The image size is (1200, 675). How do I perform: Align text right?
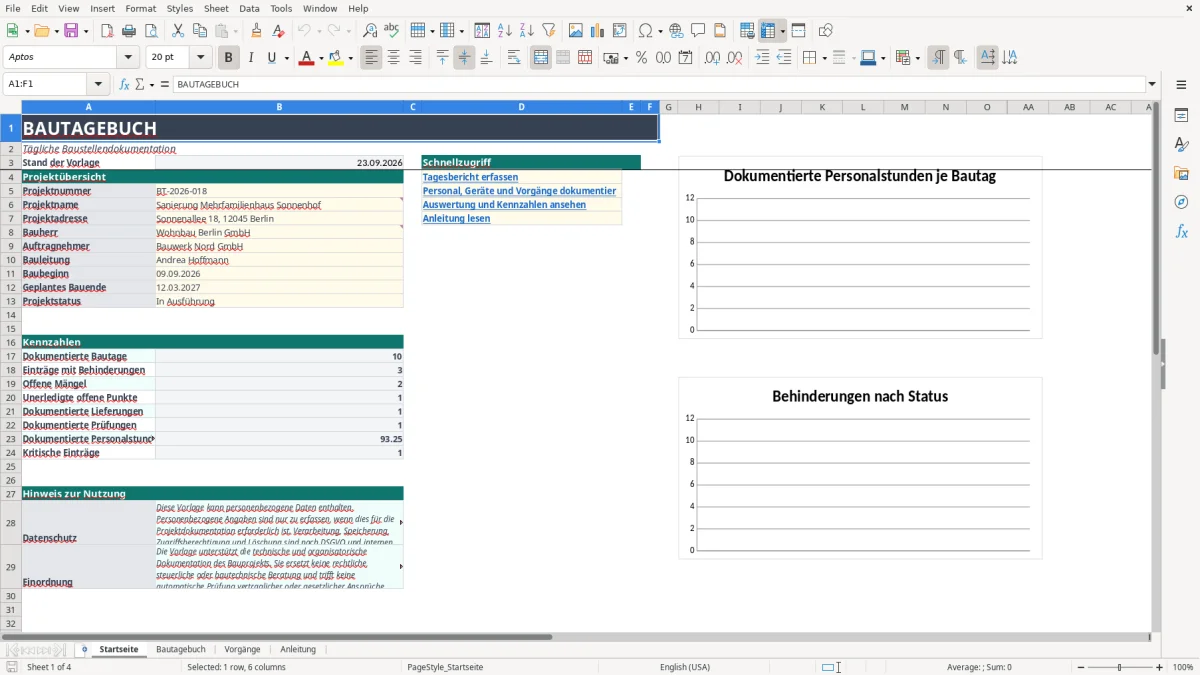pyautogui.click(x=416, y=58)
